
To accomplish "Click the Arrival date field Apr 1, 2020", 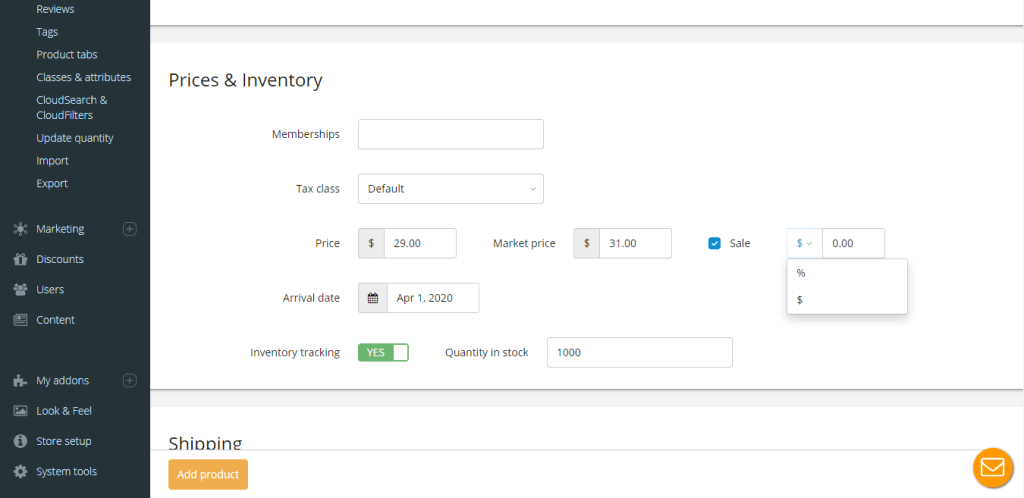I will pos(433,298).
